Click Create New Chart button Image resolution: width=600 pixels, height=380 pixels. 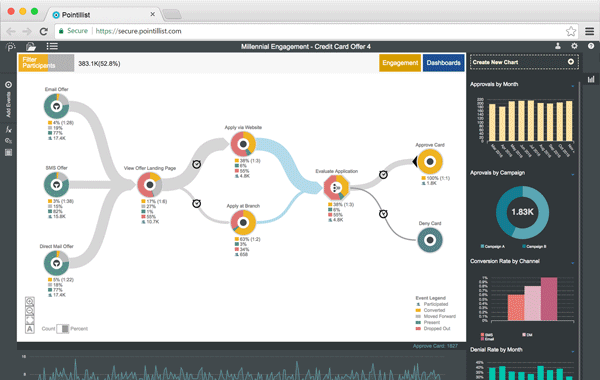[x=524, y=62]
